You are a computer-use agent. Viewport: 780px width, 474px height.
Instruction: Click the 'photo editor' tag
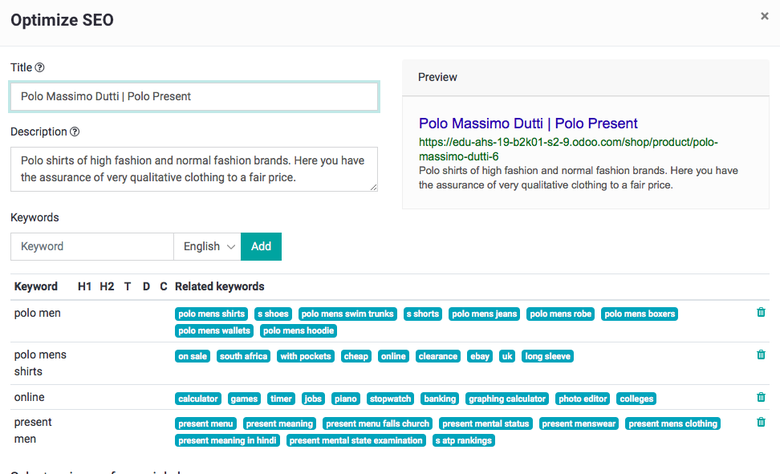tap(583, 399)
